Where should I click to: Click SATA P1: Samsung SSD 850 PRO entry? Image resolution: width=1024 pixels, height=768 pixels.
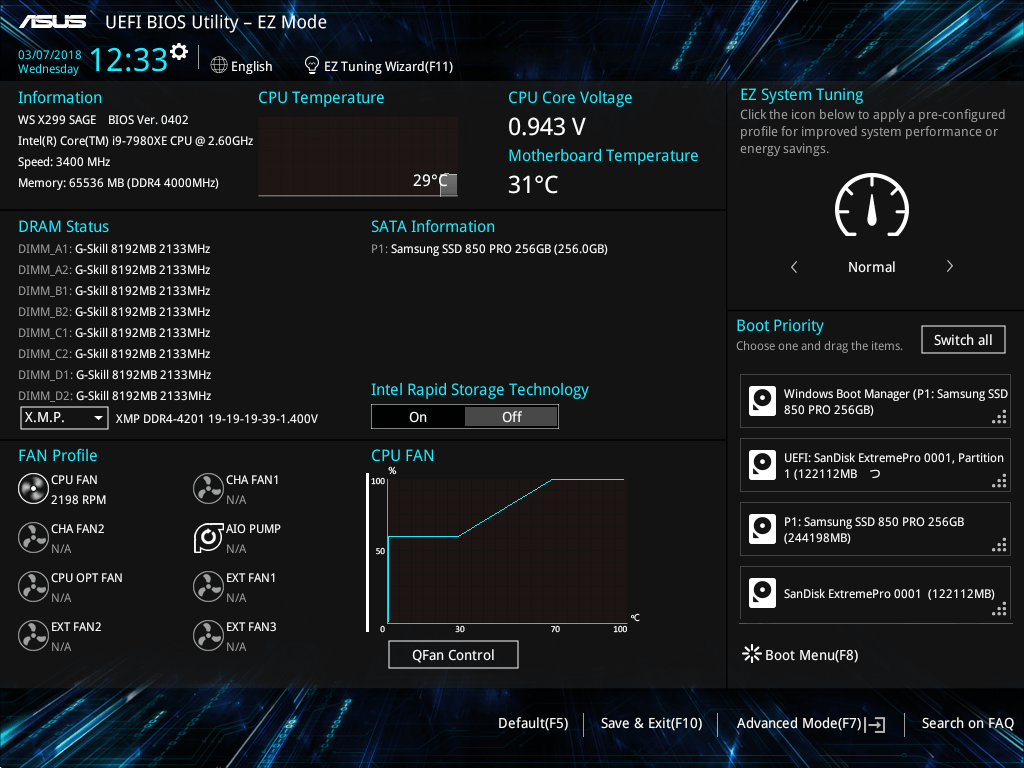489,249
